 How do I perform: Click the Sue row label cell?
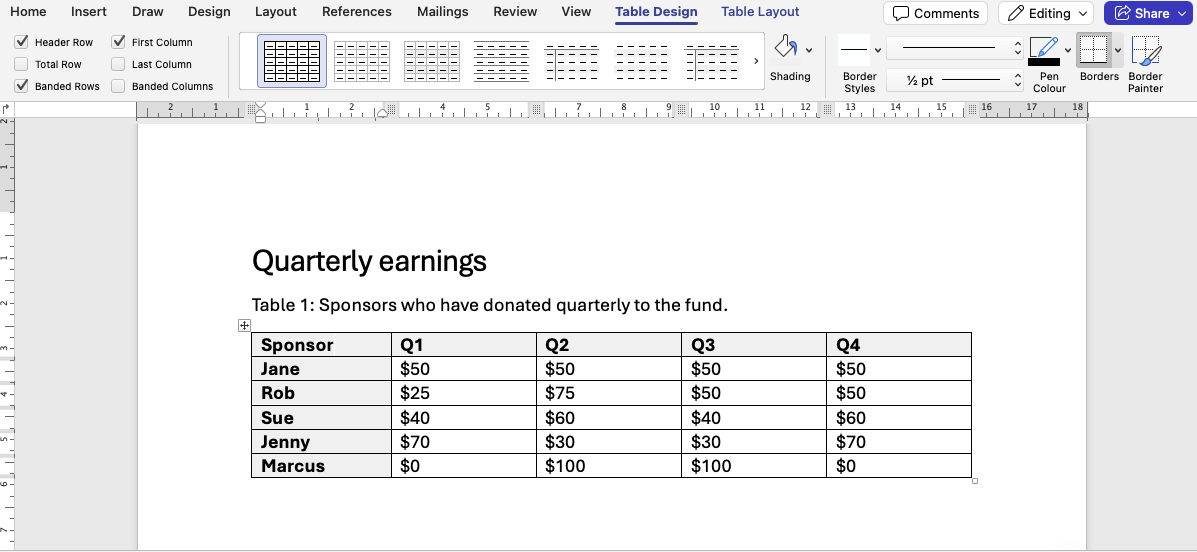(321, 418)
